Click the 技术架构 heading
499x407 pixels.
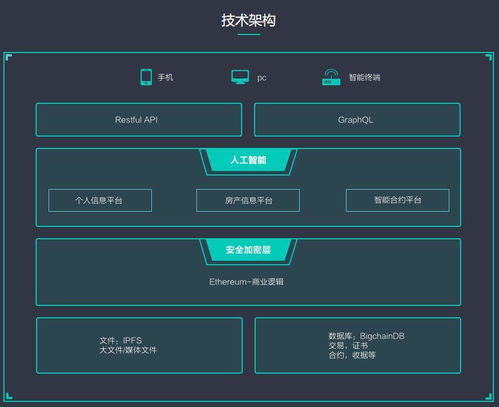click(249, 20)
